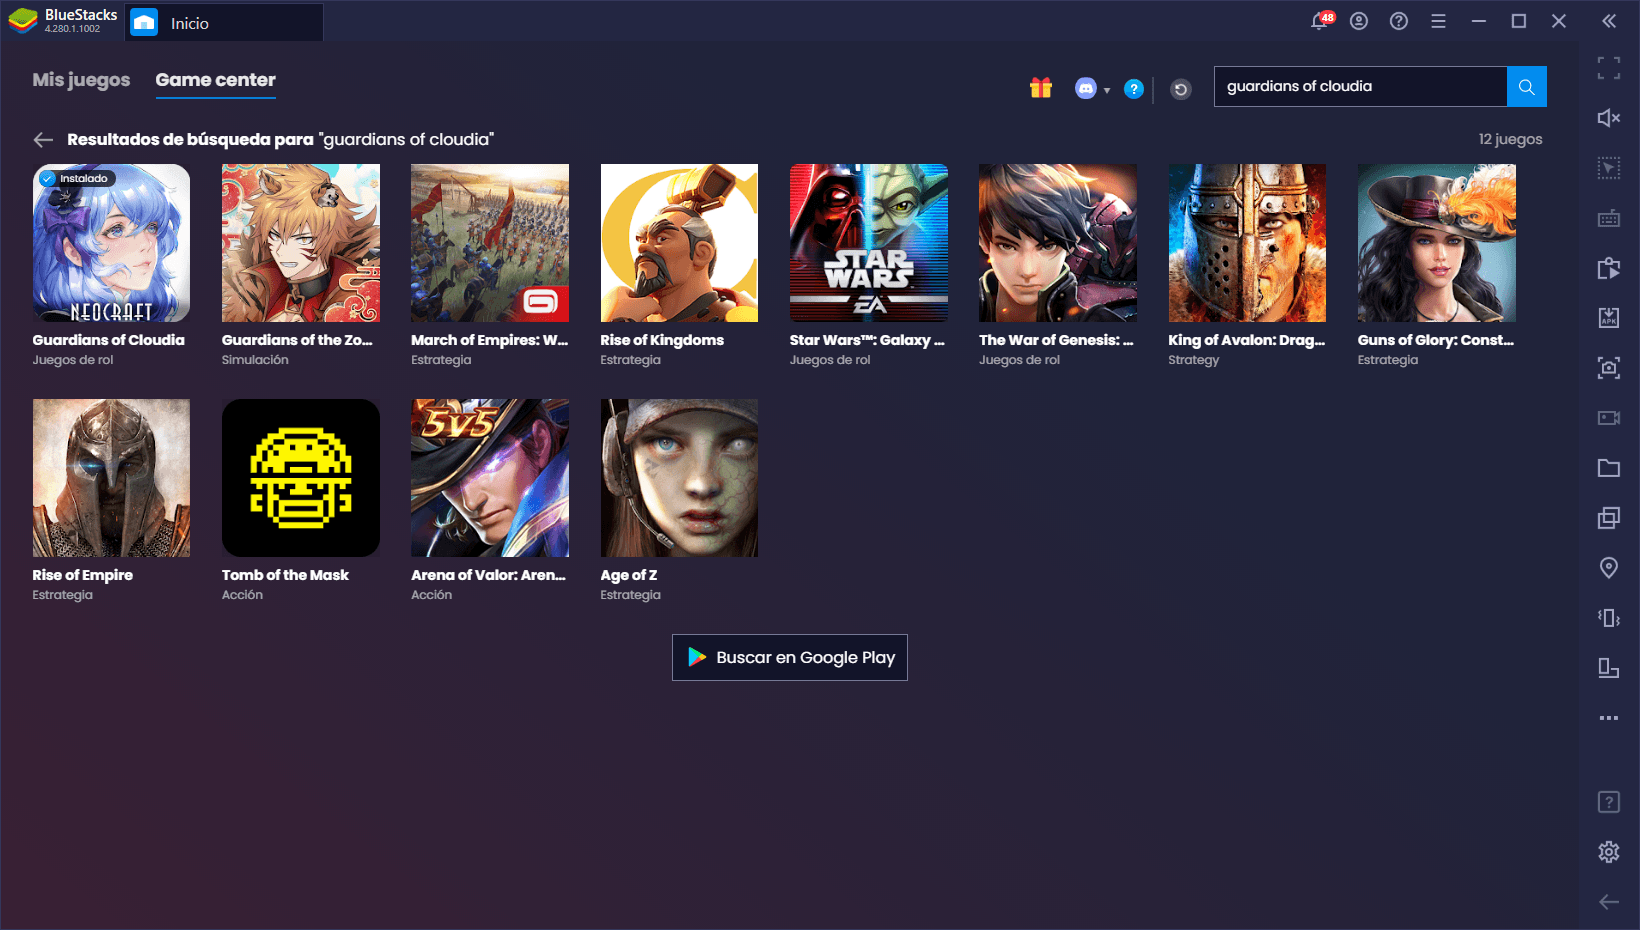
Task: Switch to Mis juegos tab
Action: click(x=81, y=80)
